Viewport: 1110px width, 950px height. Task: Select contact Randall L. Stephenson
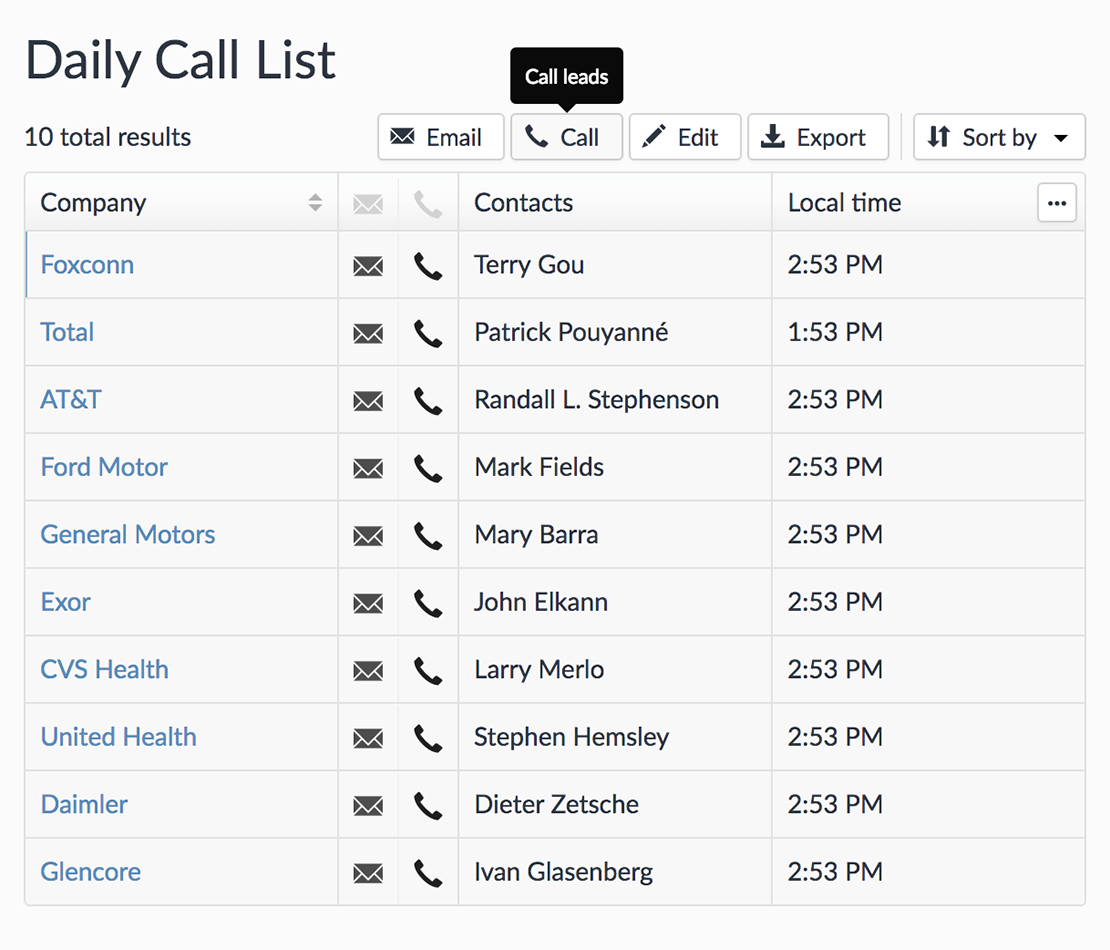(x=596, y=400)
